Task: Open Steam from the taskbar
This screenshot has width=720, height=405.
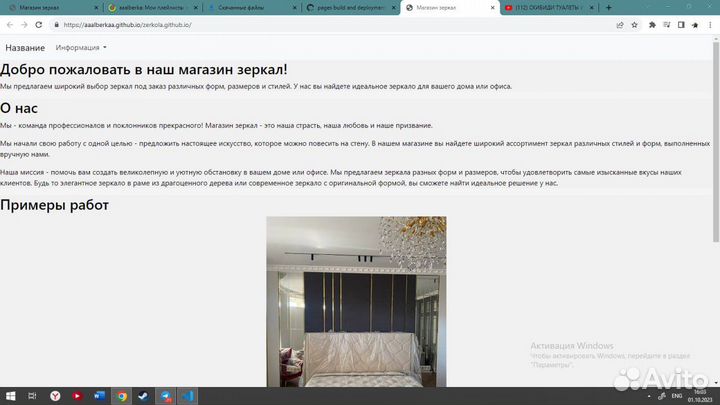Action: (144, 396)
